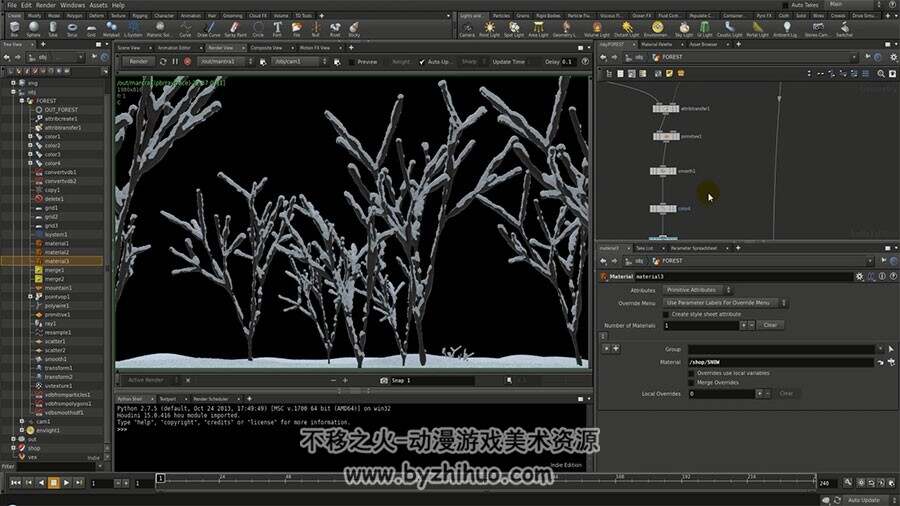
Task: Open the Attributes dropdown (Primitive Attributes)
Action: pos(697,290)
